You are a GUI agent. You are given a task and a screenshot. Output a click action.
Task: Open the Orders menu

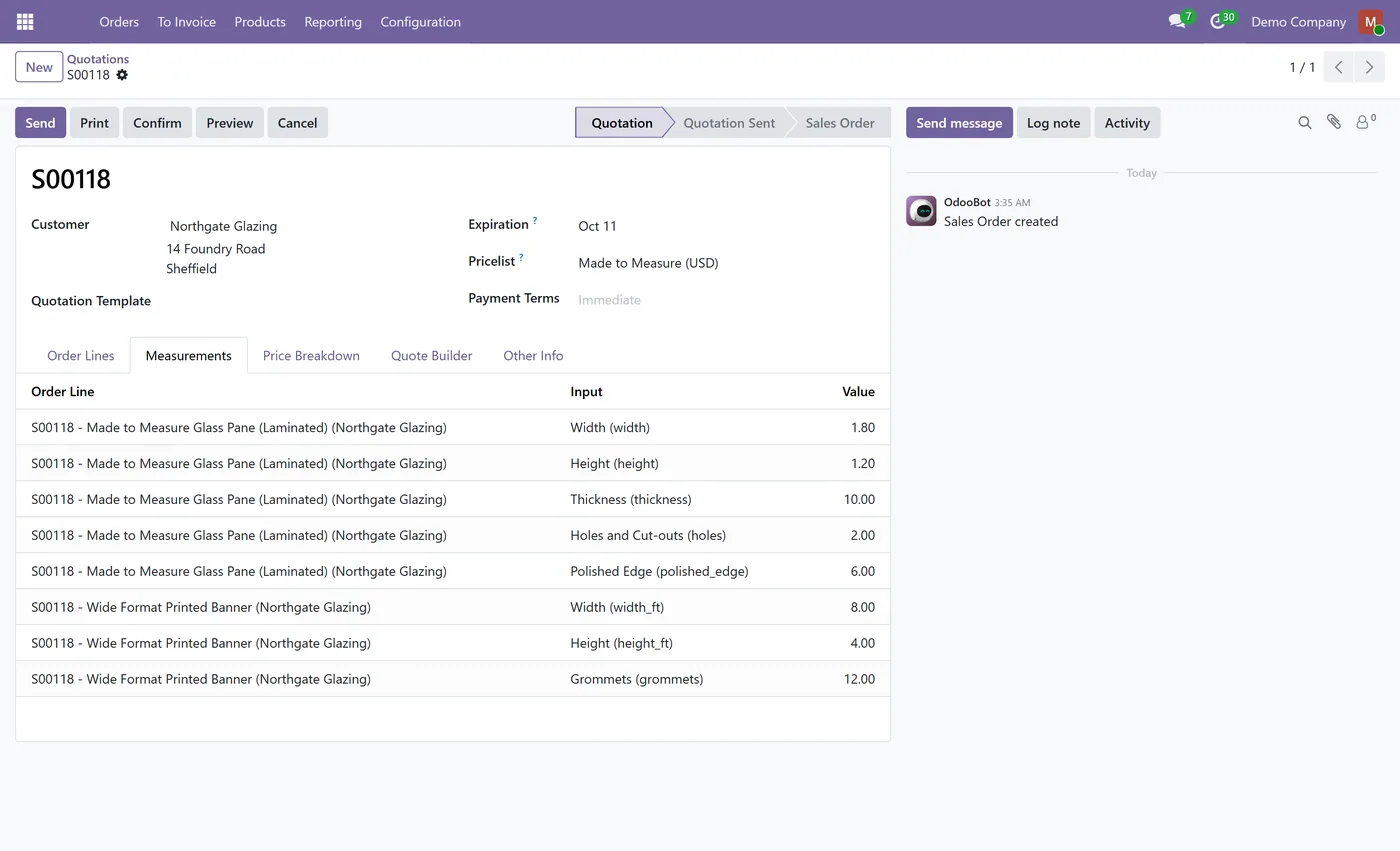coord(119,21)
